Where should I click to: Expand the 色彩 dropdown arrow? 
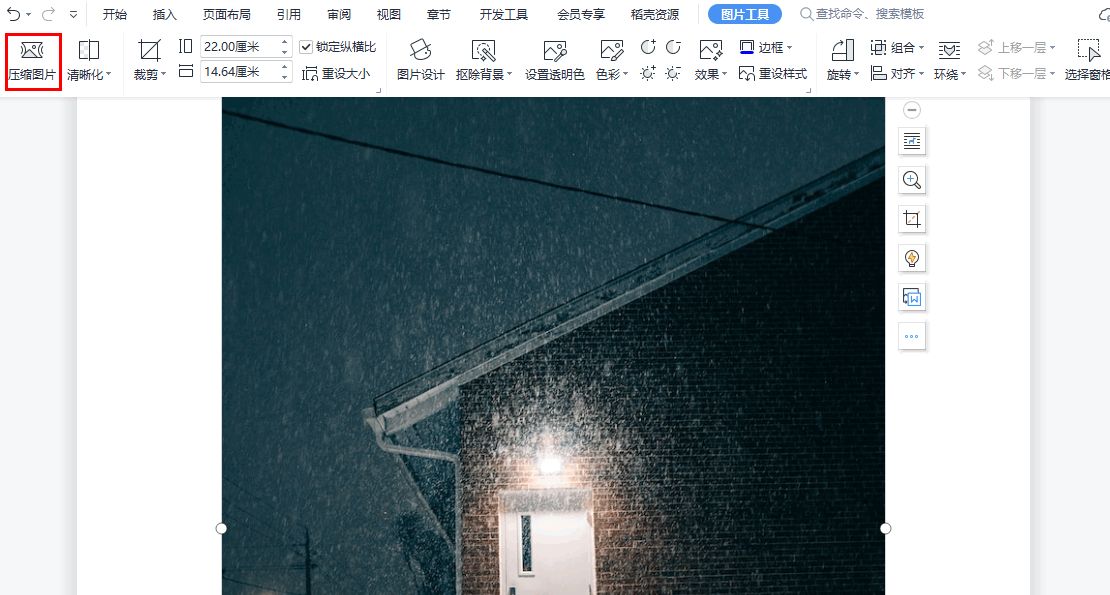[626, 74]
